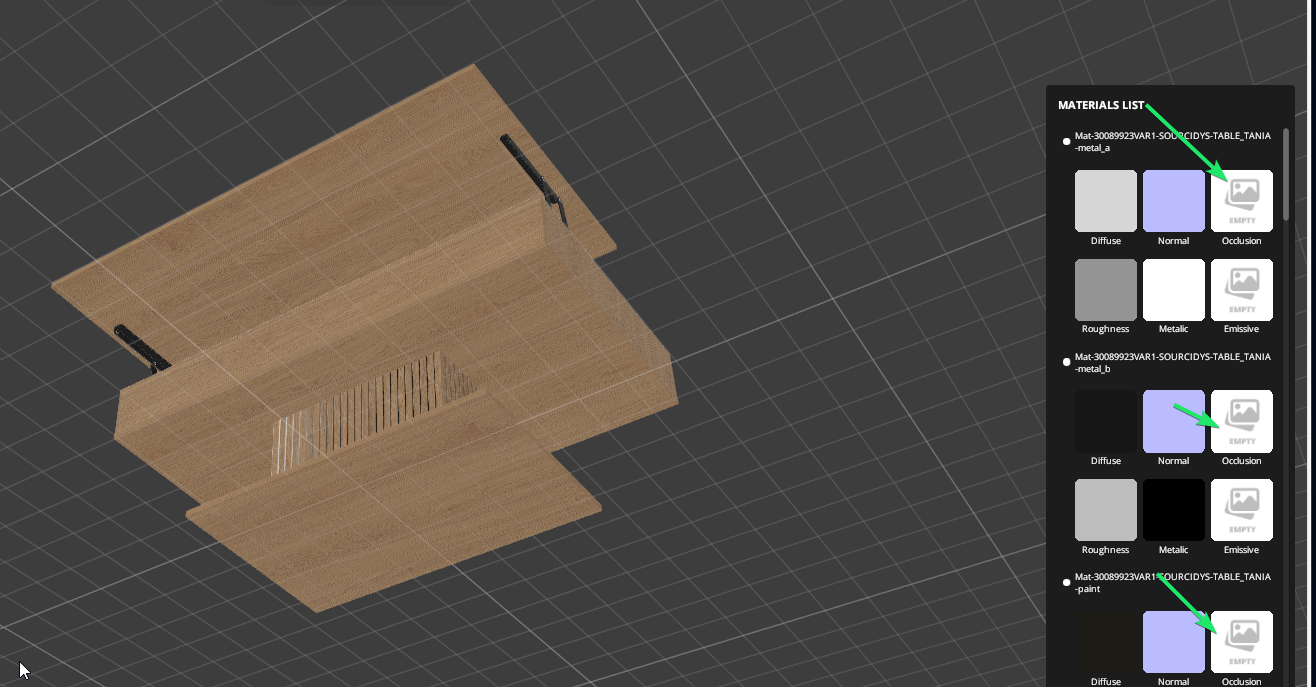Select the Normal map swatch of metal_b

point(1174,421)
